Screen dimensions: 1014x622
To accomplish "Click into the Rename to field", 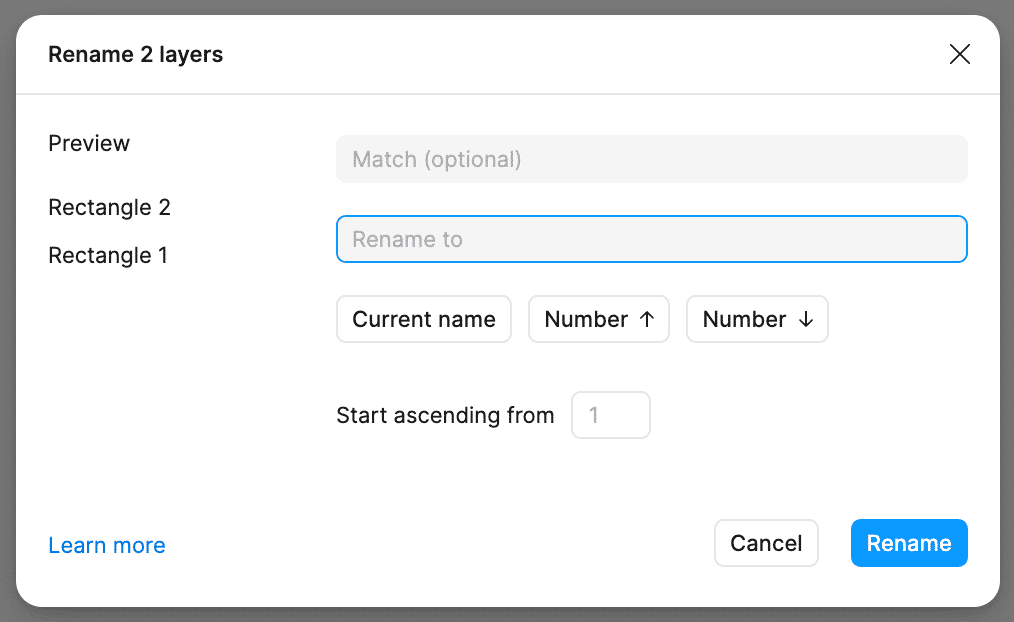I will tap(652, 239).
